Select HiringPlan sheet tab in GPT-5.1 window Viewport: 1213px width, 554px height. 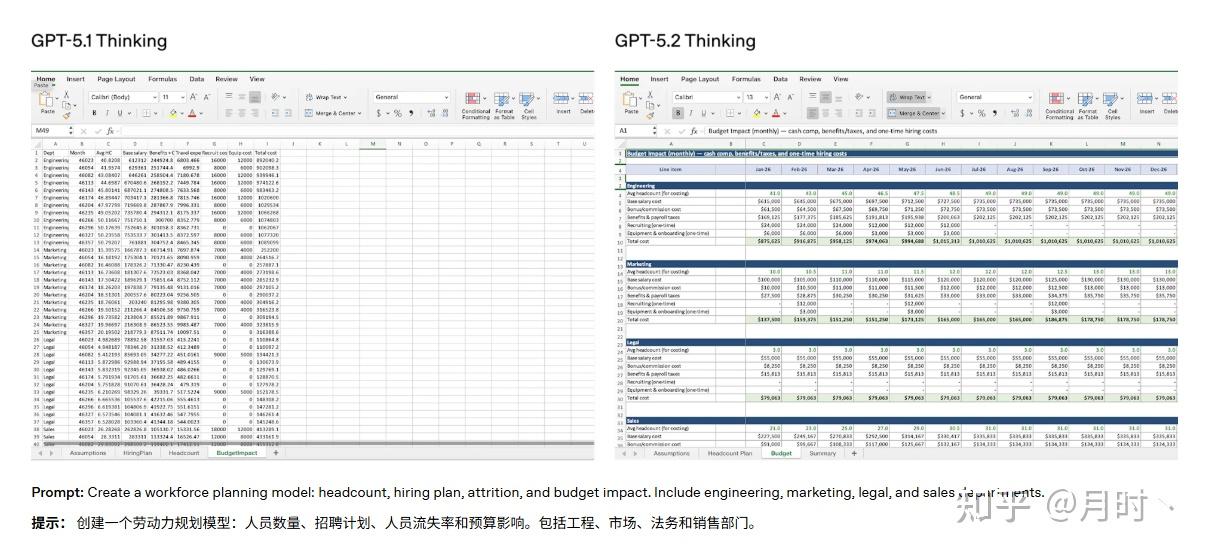[x=138, y=453]
